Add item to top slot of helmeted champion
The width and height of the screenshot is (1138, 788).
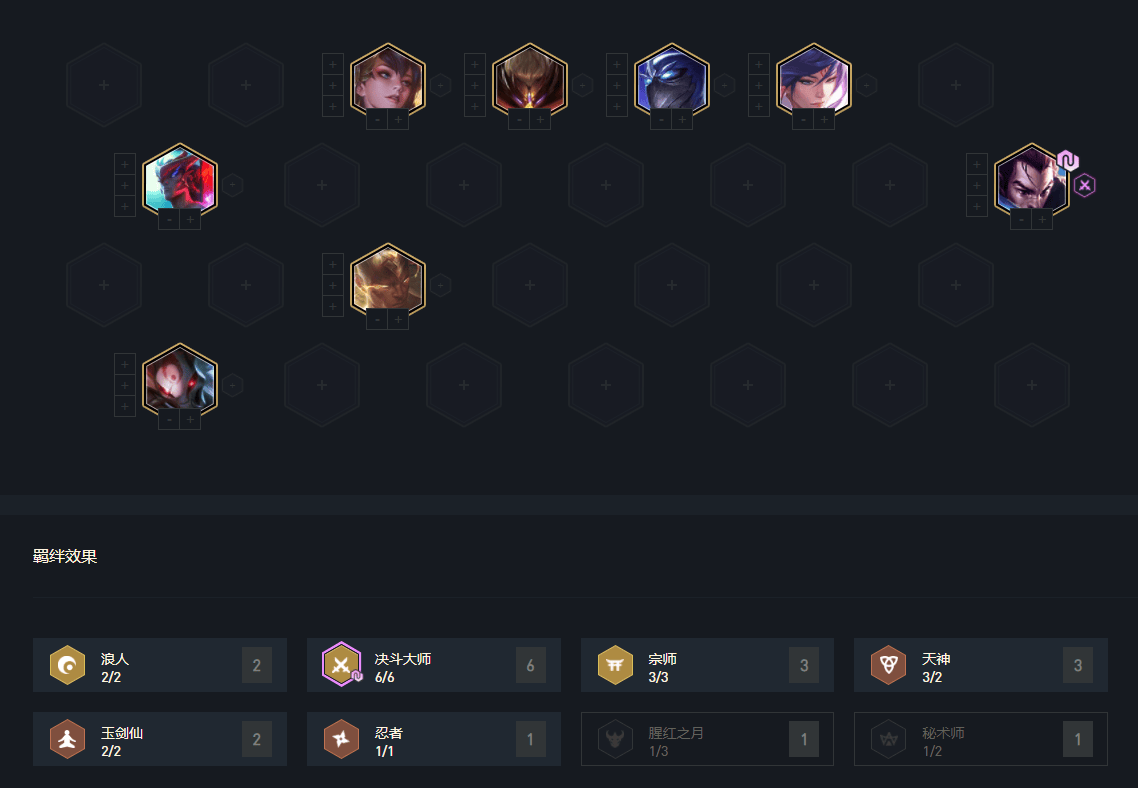pyautogui.click(x=475, y=64)
